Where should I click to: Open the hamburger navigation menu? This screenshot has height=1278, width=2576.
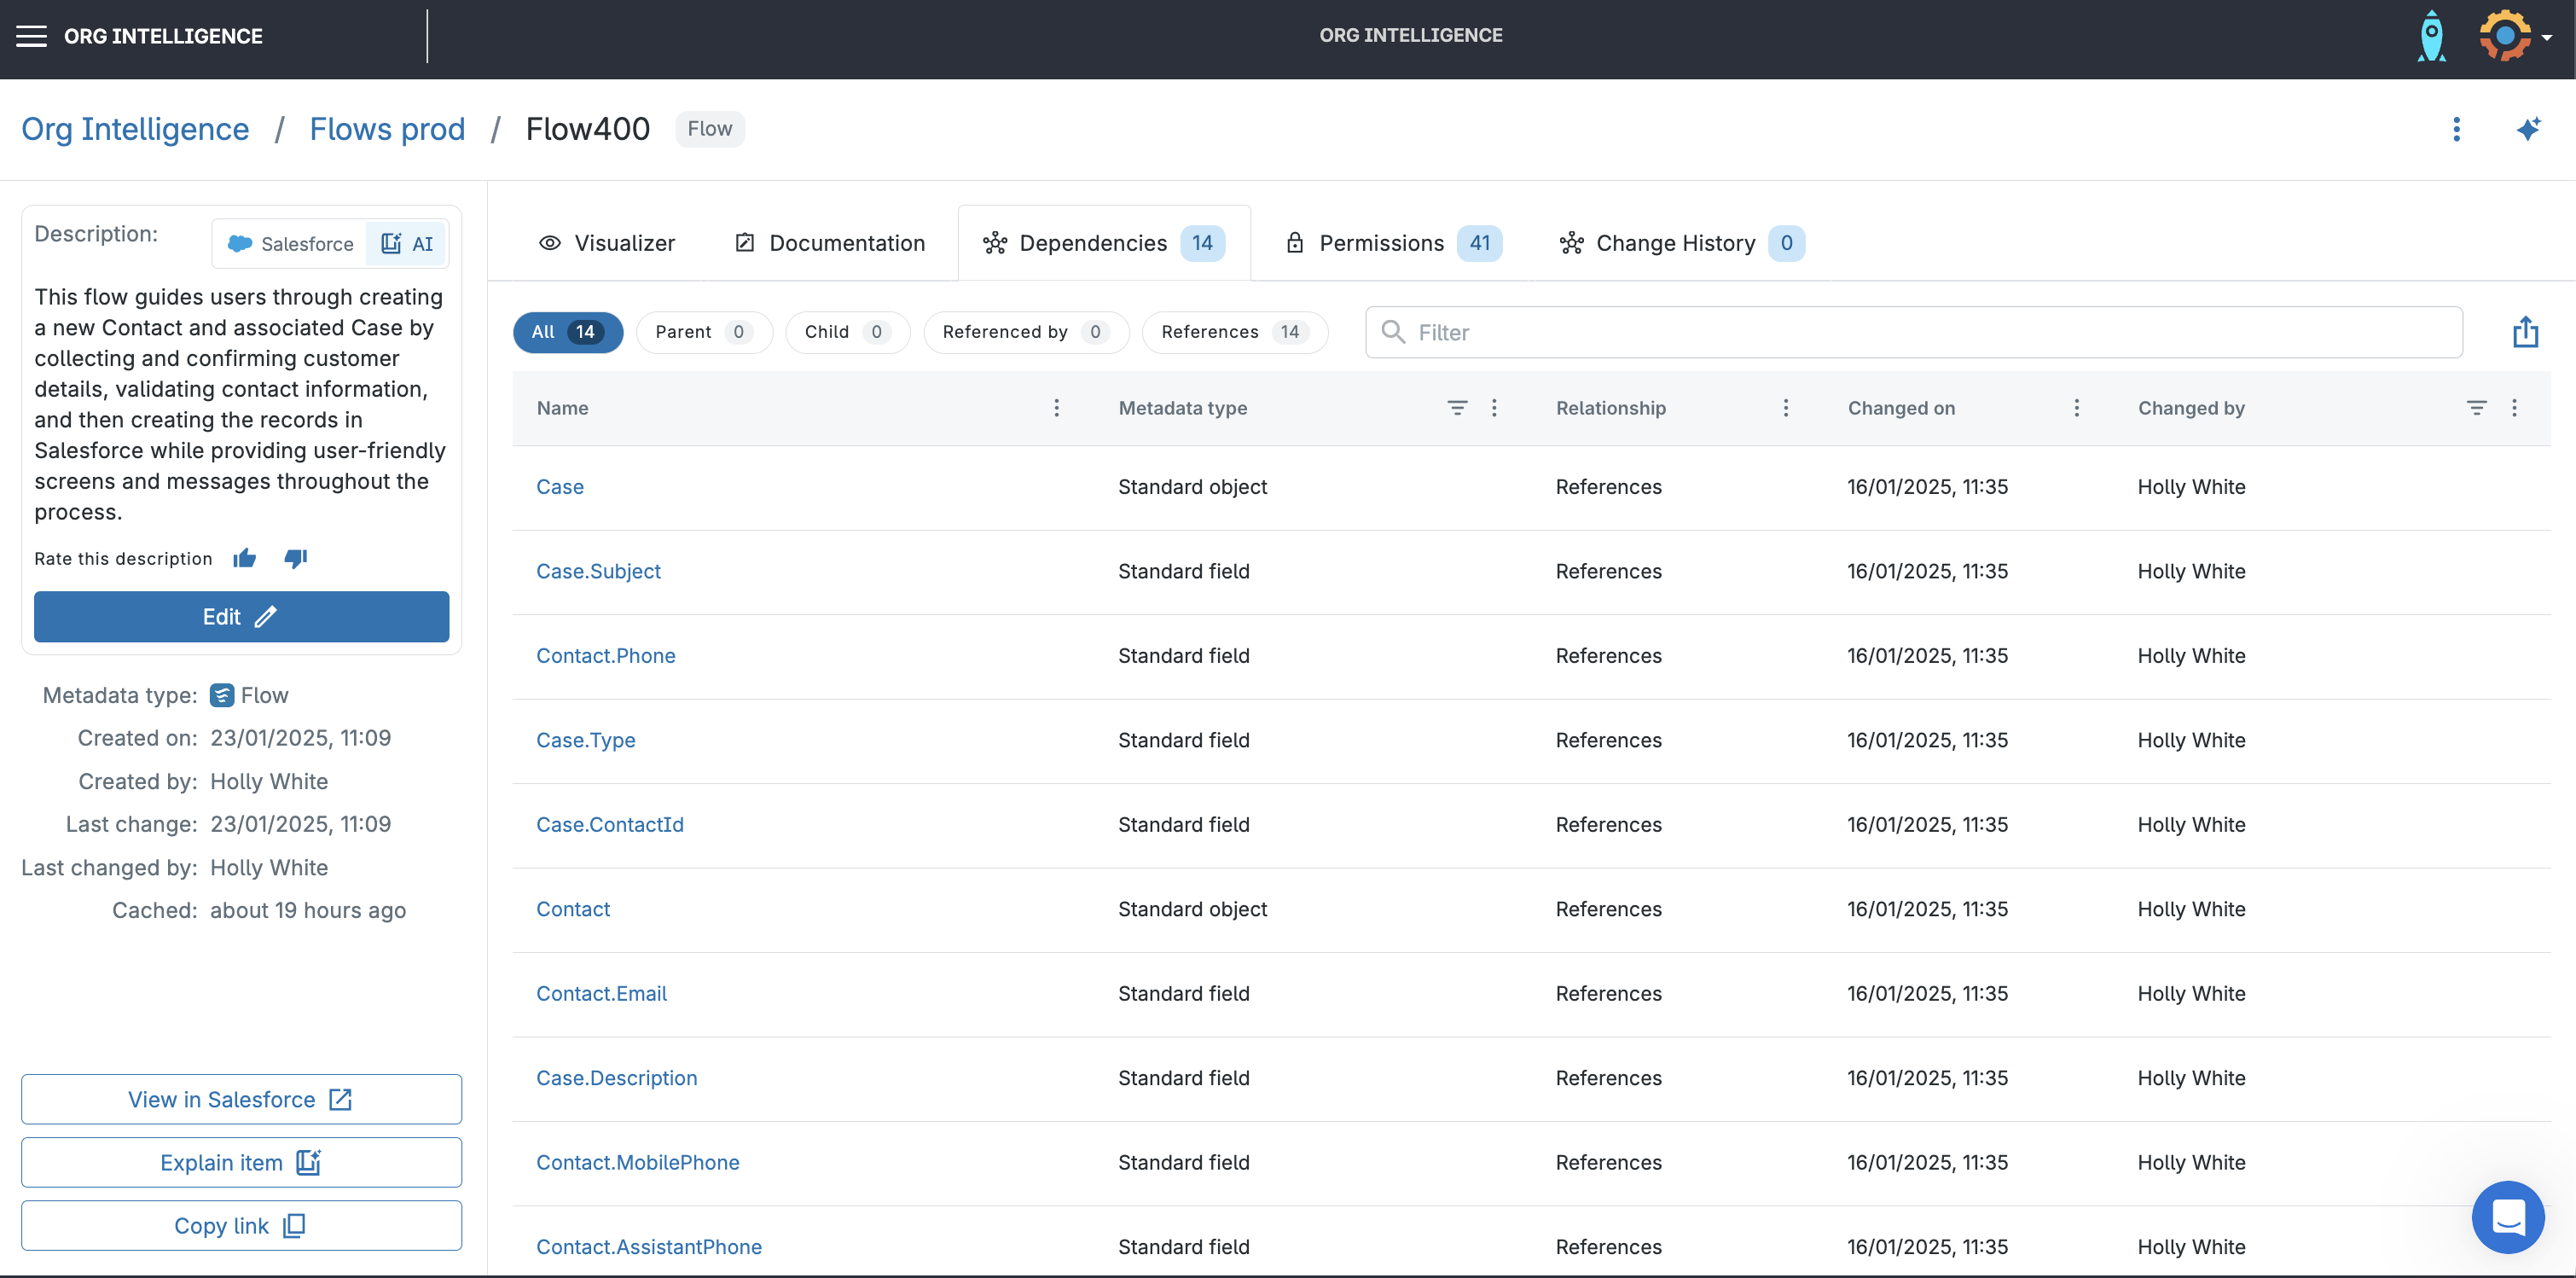pos(31,36)
